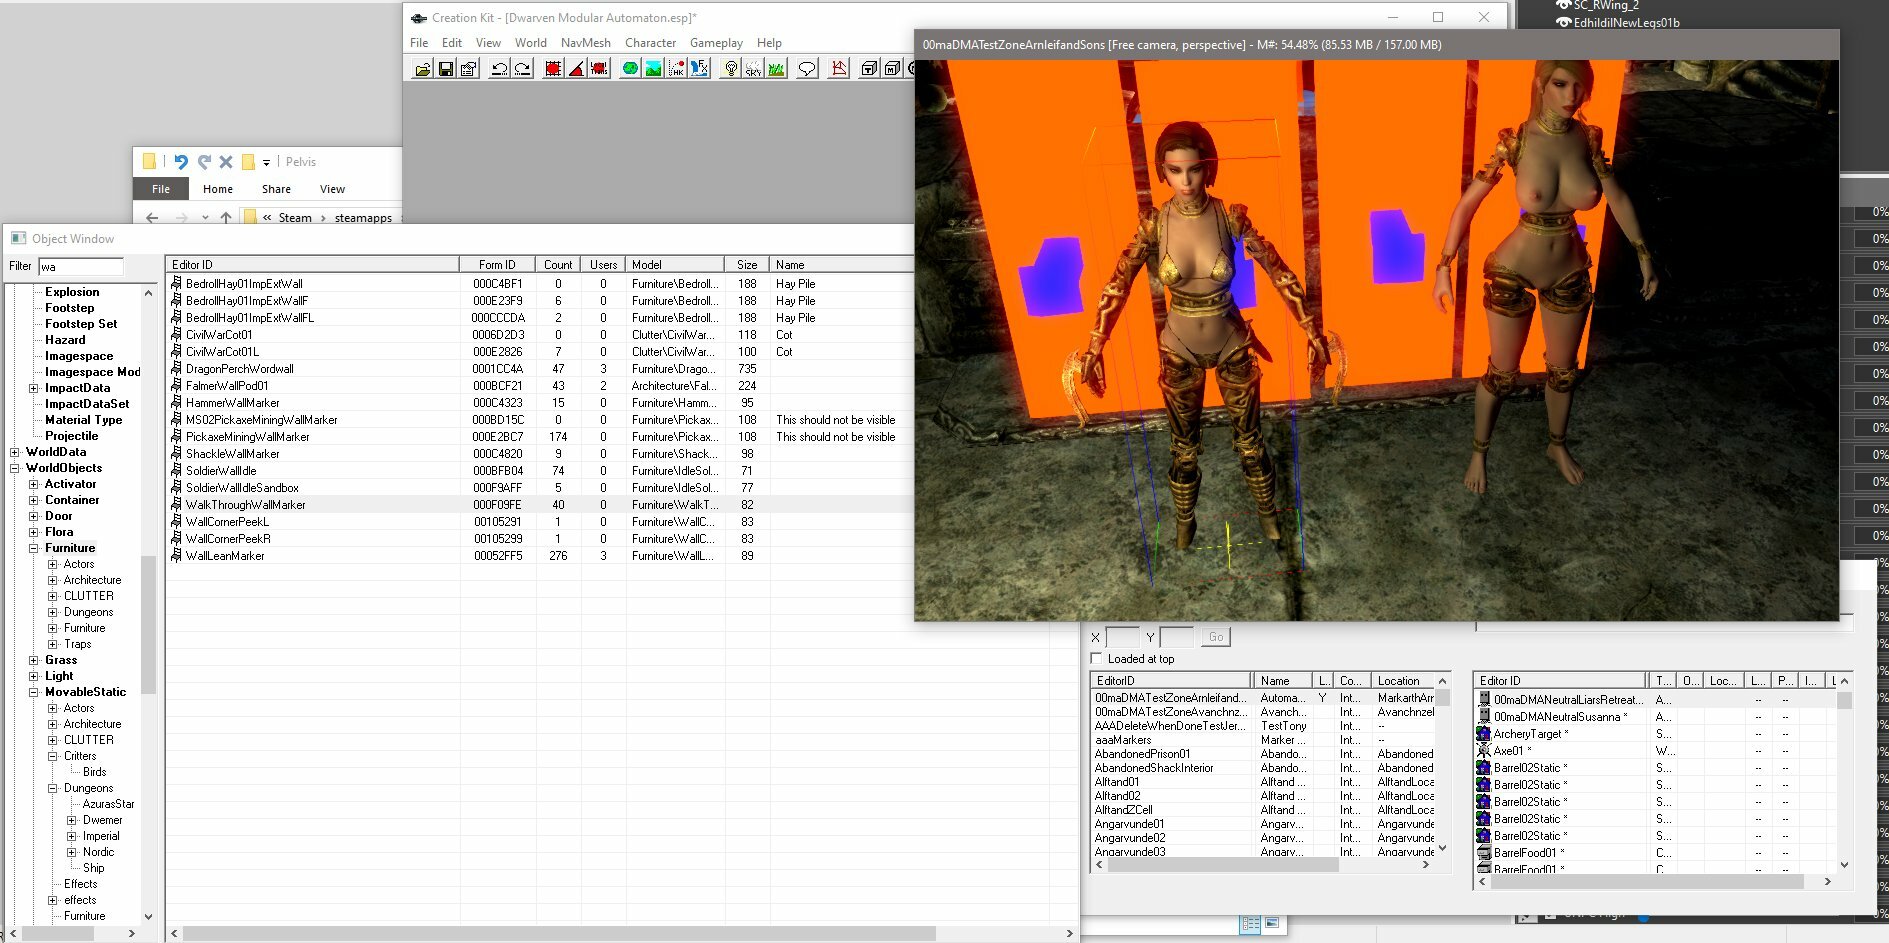
Task: Open the World menu
Action: pyautogui.click(x=531, y=43)
